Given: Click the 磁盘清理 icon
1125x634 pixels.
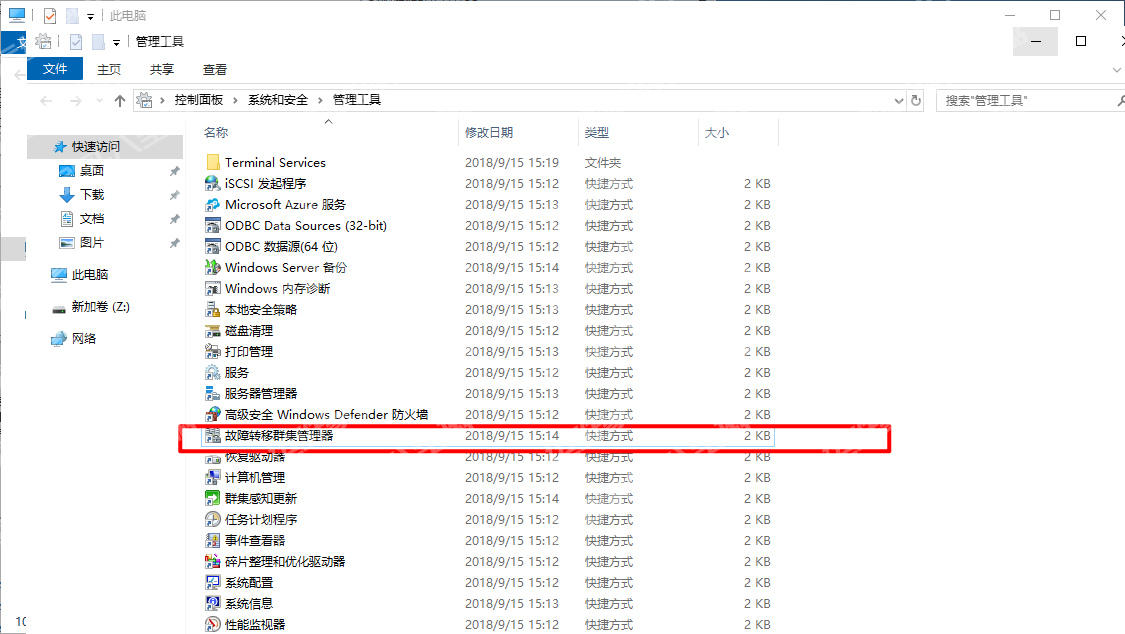Looking at the screenshot, I should [212, 331].
